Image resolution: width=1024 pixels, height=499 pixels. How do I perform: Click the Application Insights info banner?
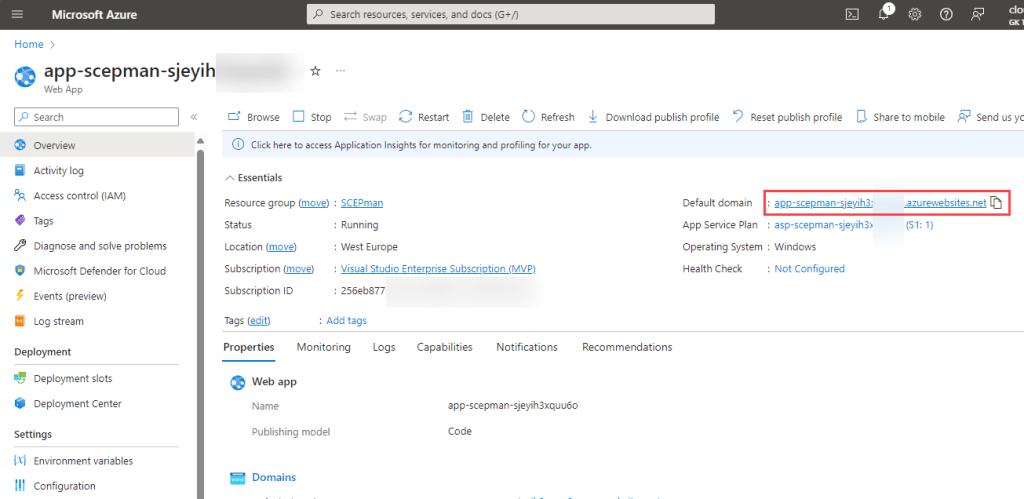click(x=623, y=145)
